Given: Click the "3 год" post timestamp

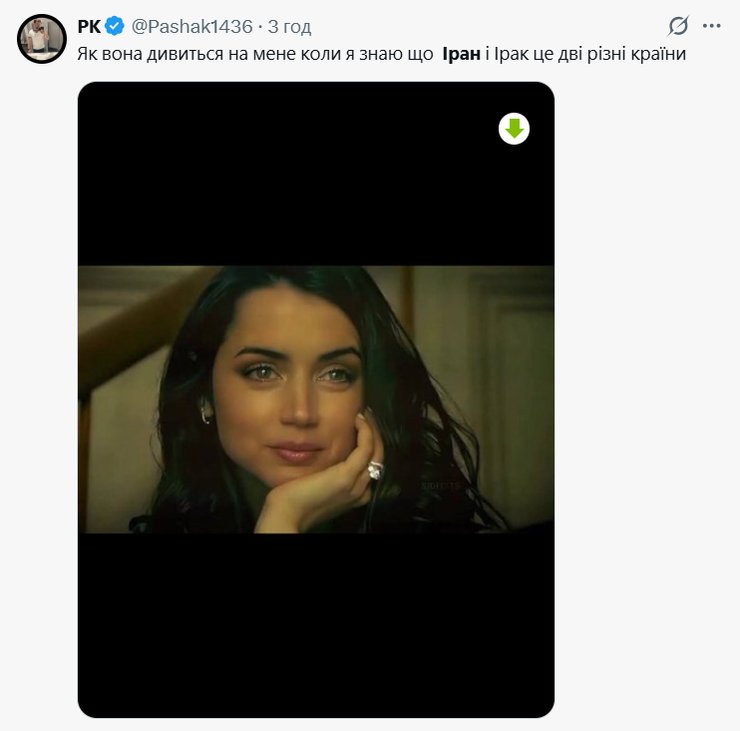Looking at the screenshot, I should pos(289,26).
